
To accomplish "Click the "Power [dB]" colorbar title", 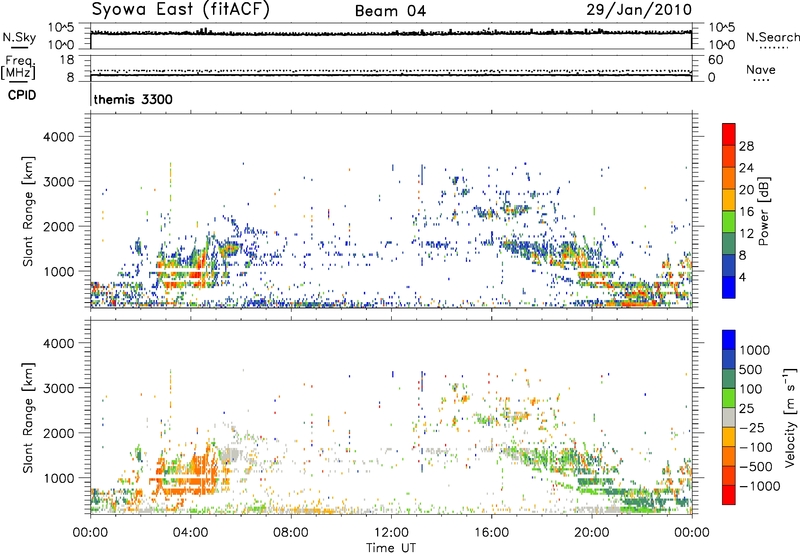I will coord(763,211).
